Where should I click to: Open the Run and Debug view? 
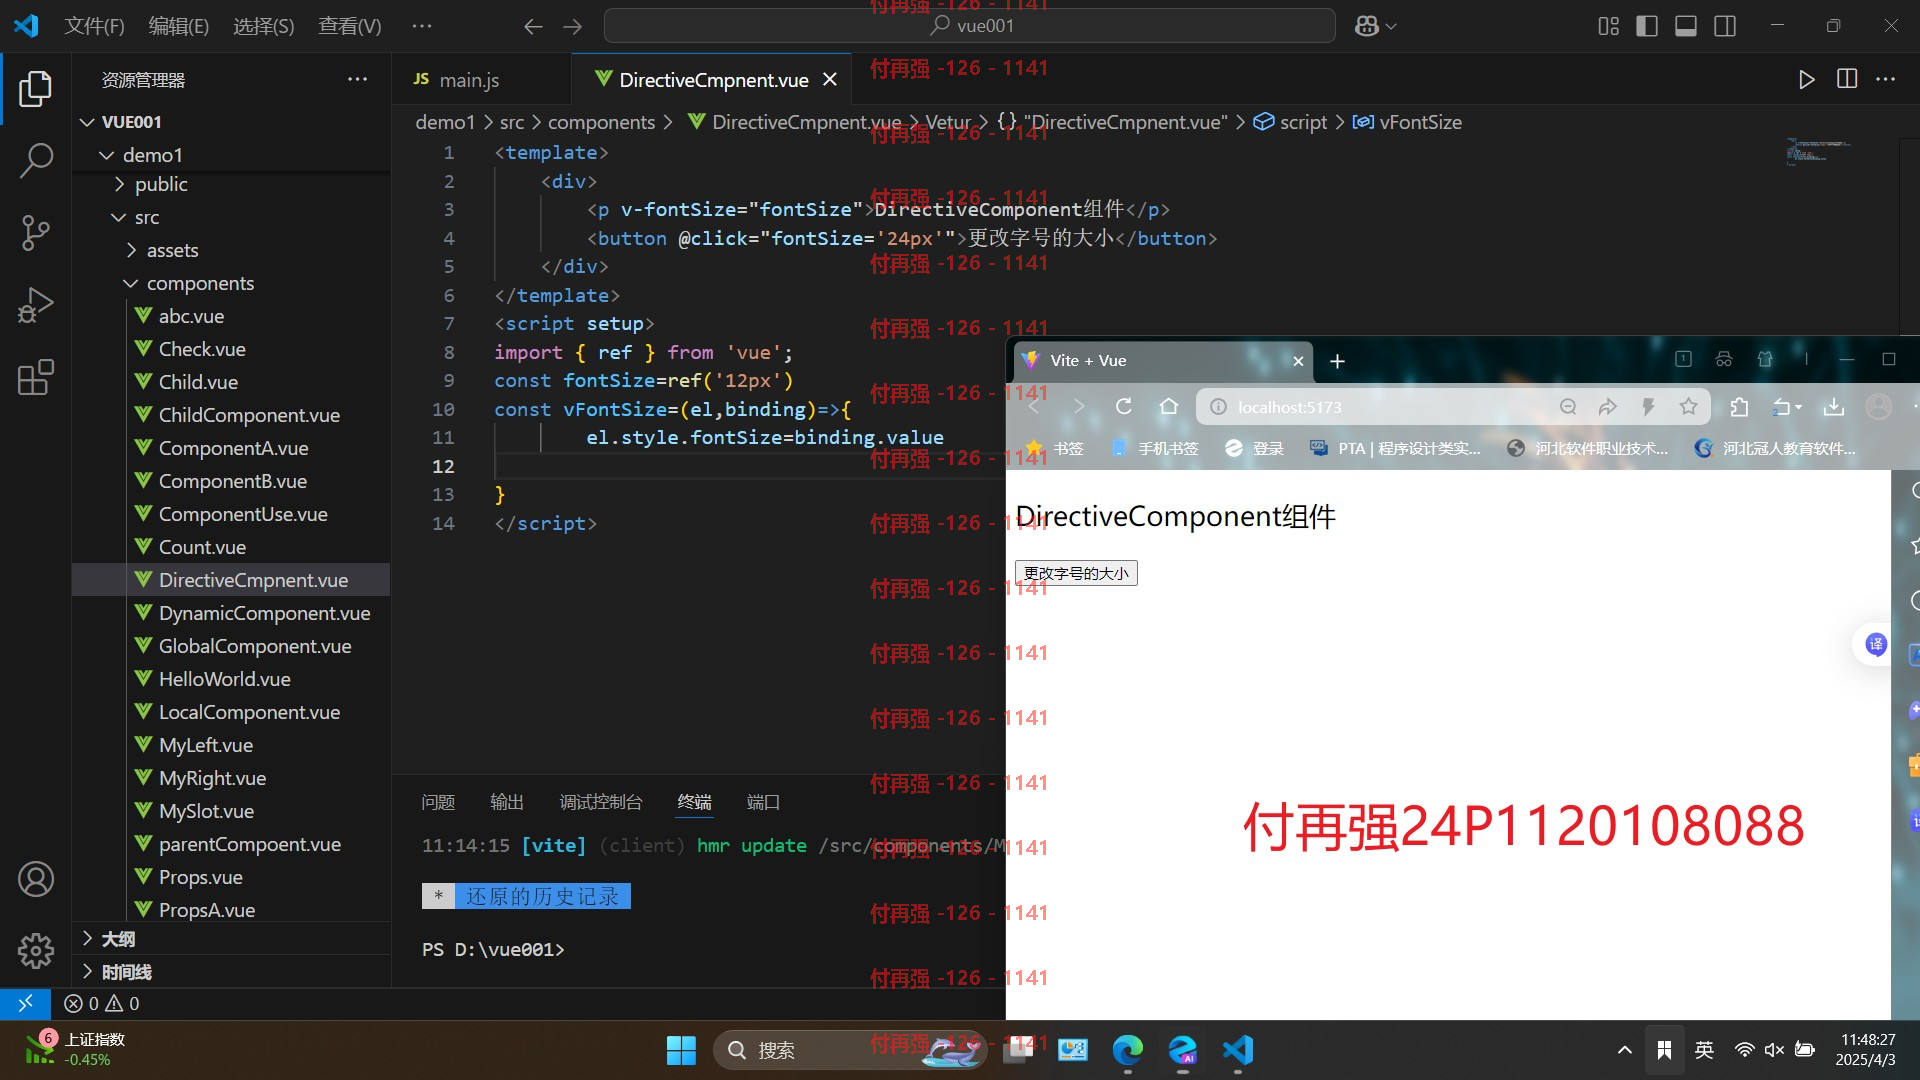pos(36,305)
